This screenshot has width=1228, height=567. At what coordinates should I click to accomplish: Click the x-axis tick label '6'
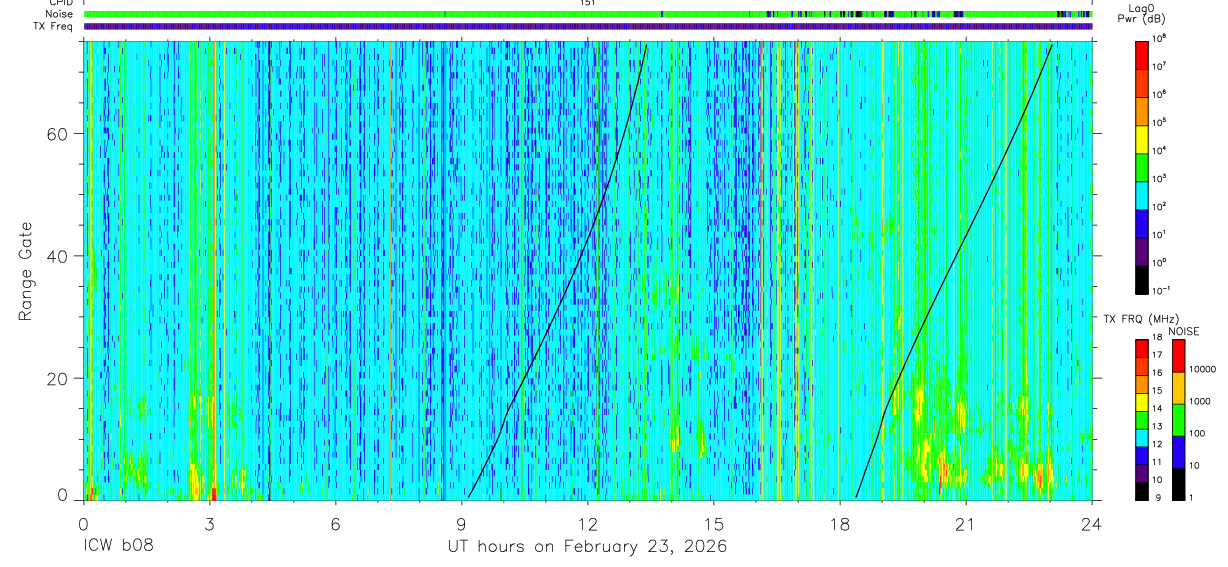pyautogui.click(x=336, y=523)
